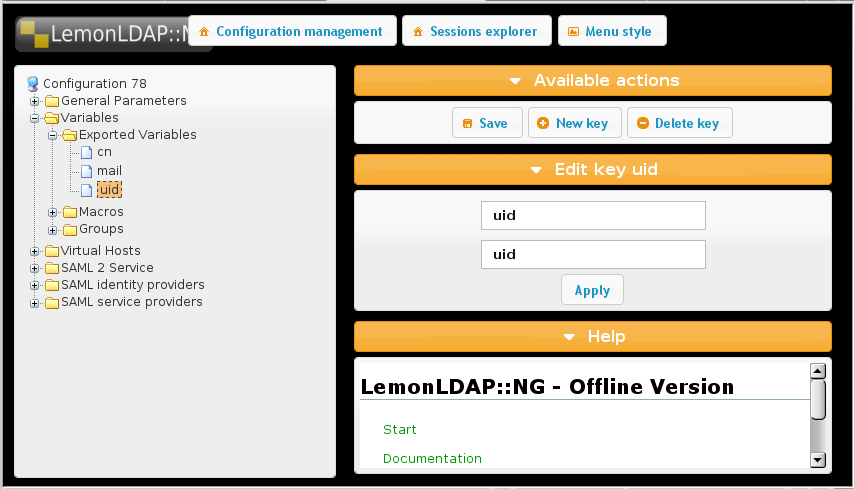Select the cn tree label
Viewport: 855px width, 489px height.
(x=104, y=152)
